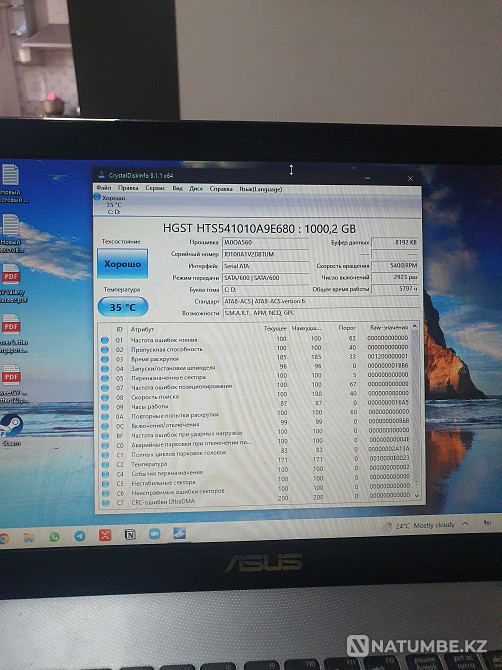Open weather widget 24°C Mostly cloudy

pos(419,526)
